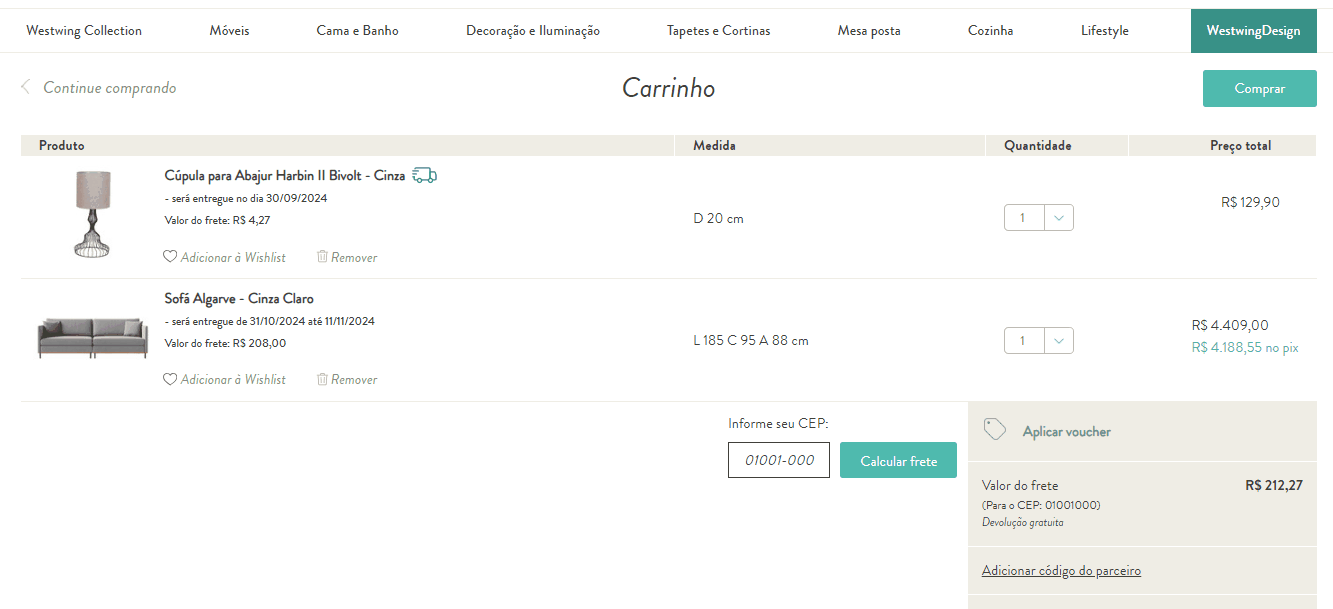Click the R$ 129,90 price
The height and width of the screenshot is (609, 1333).
click(1250, 202)
